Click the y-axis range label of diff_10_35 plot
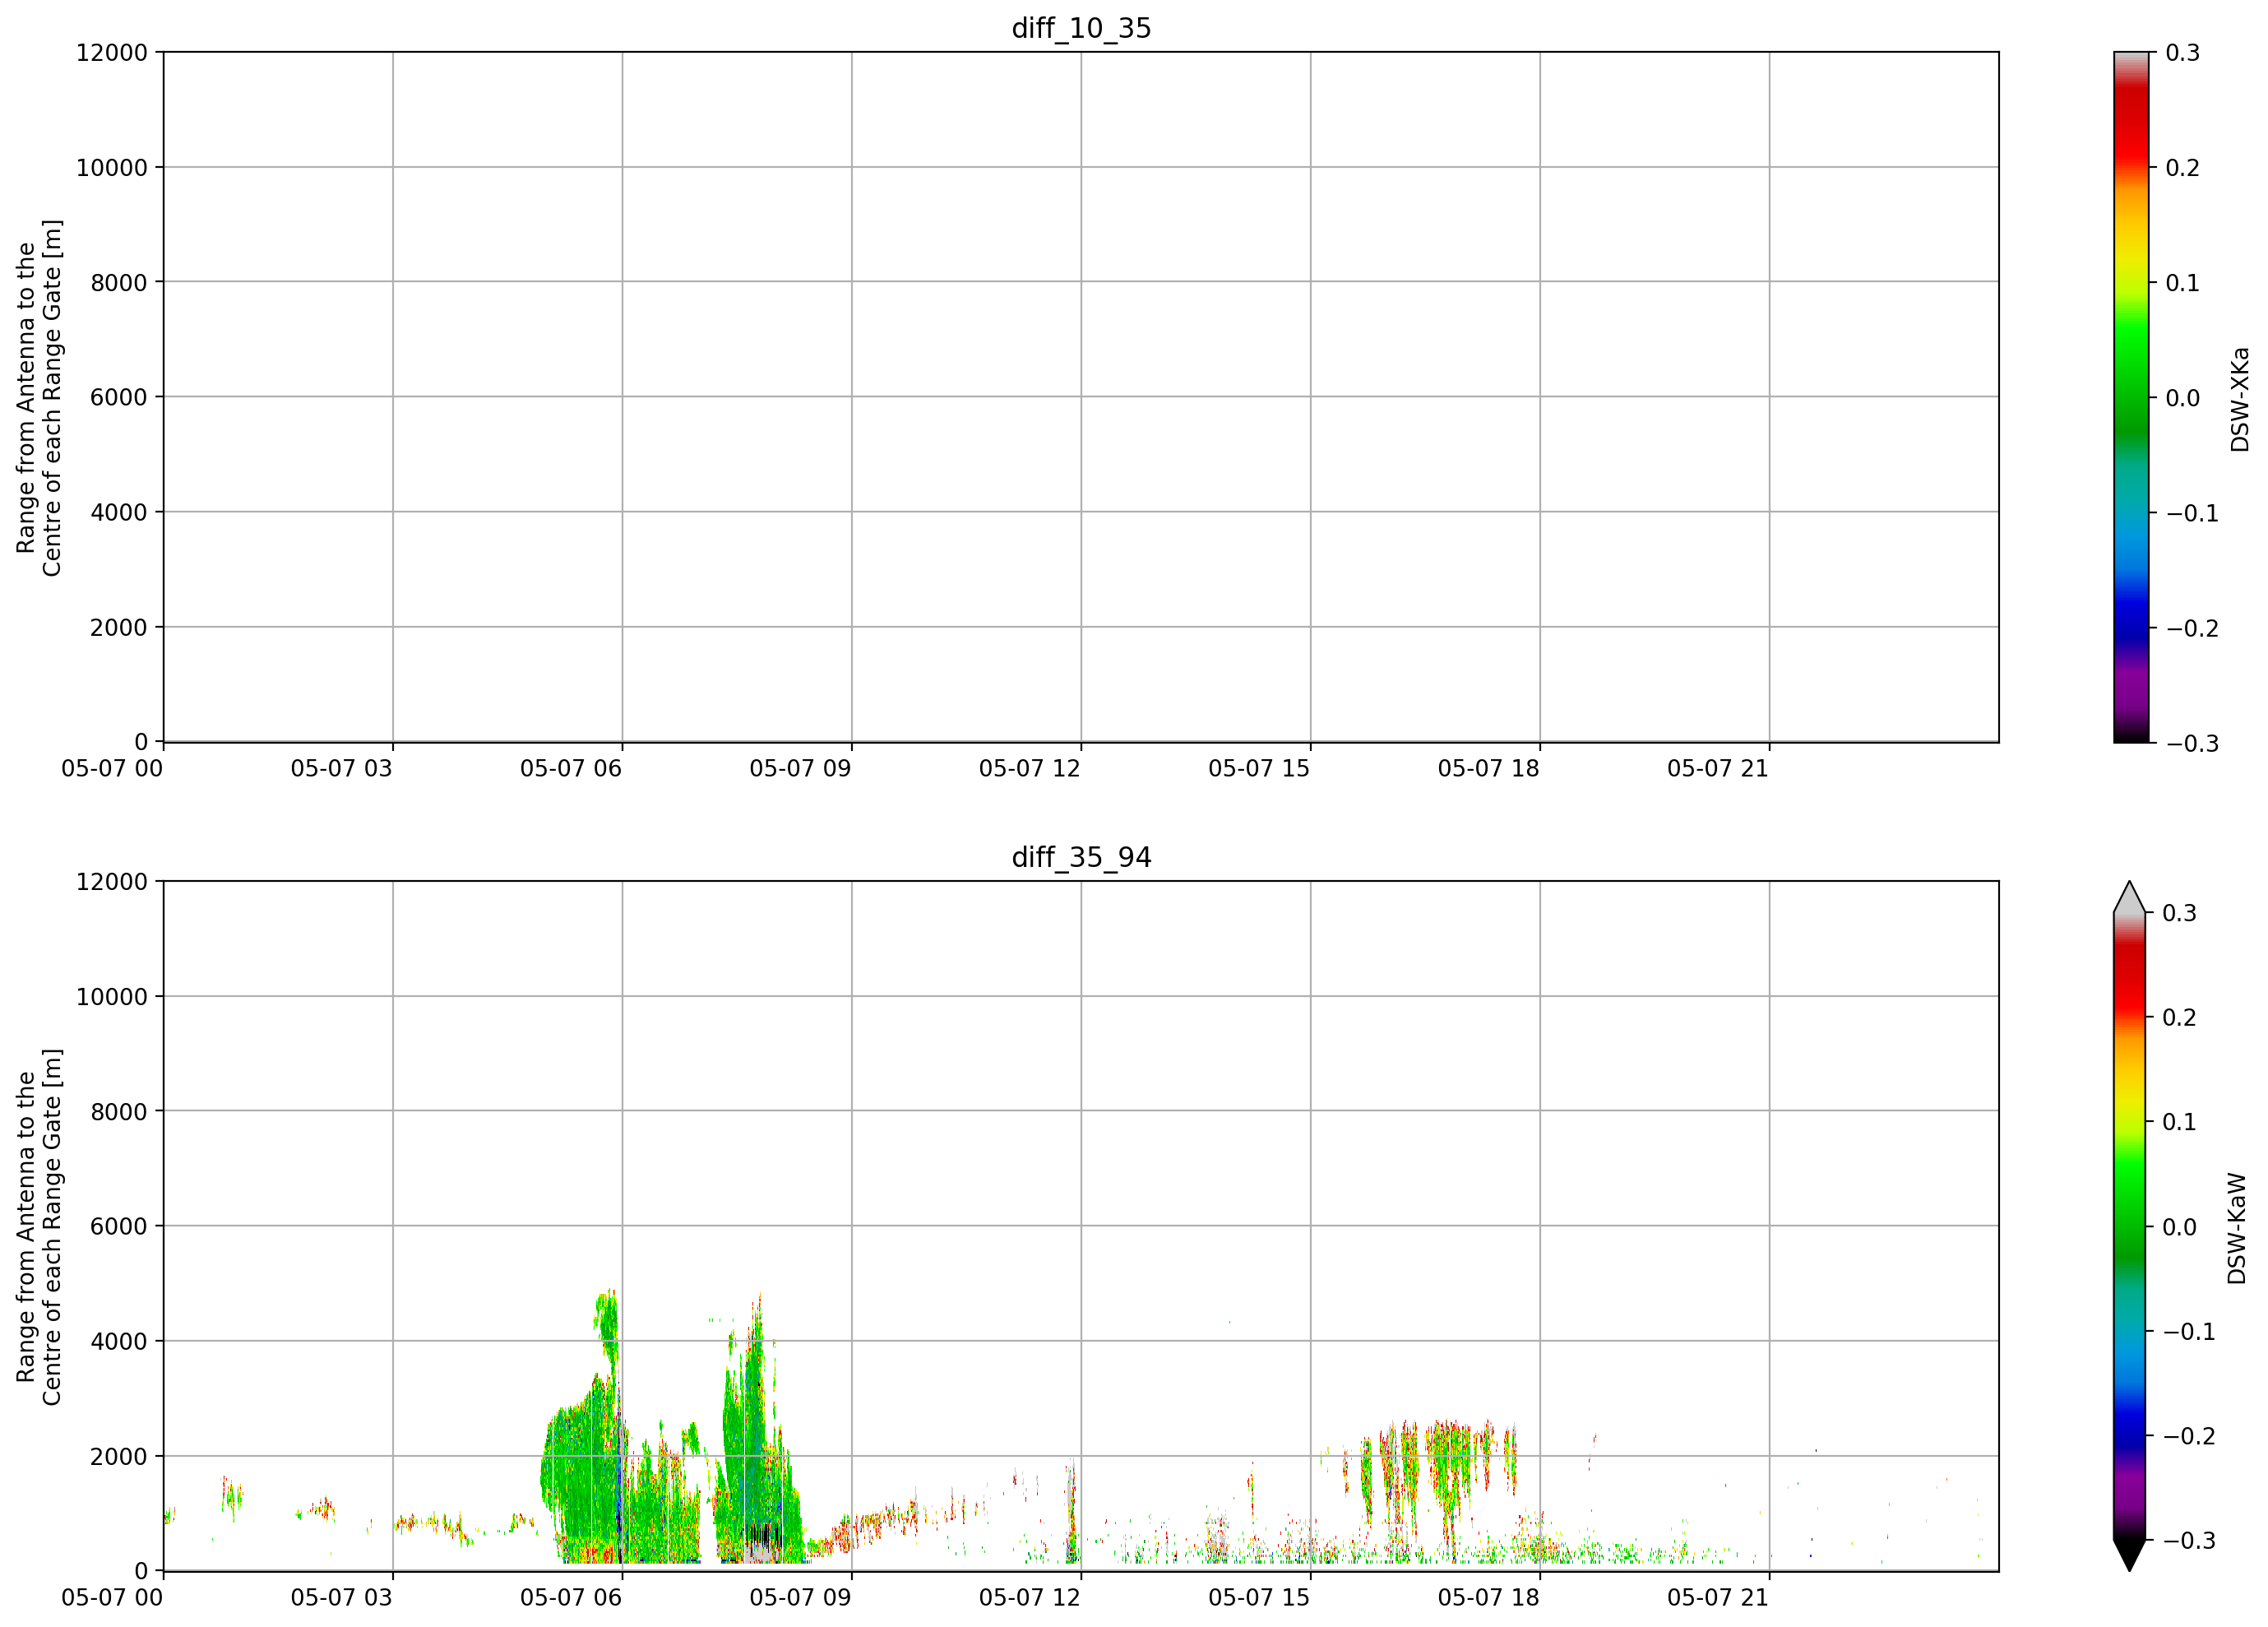Screen dimensions: 2268x1627 [39, 397]
